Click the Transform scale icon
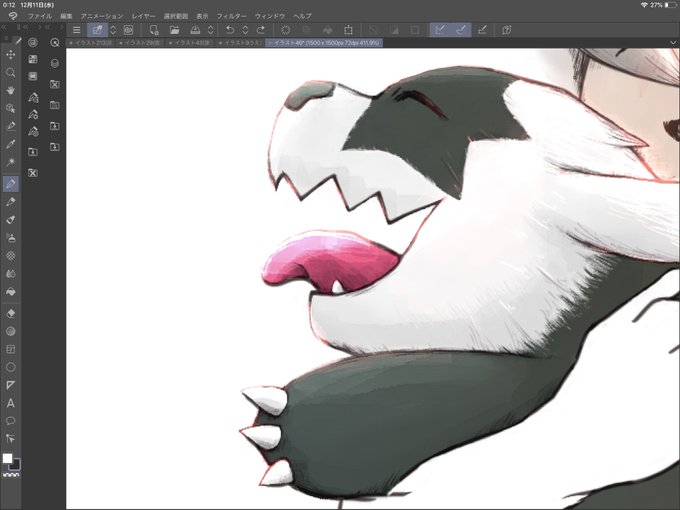Image resolution: width=680 pixels, height=510 pixels. coord(348,30)
